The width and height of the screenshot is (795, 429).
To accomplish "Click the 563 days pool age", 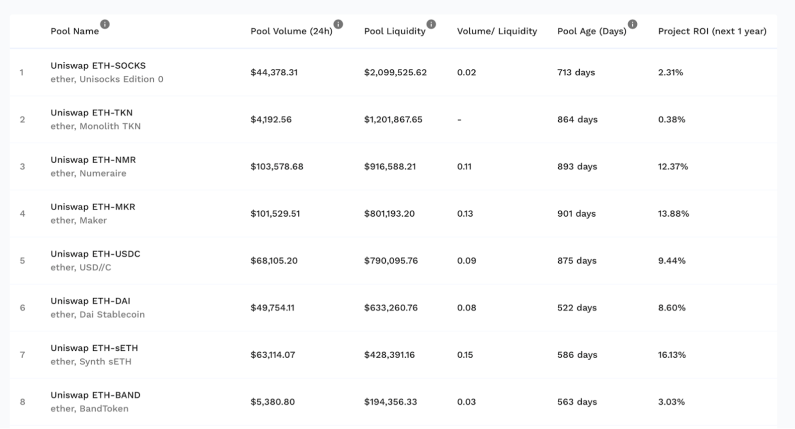I will click(x=577, y=403).
